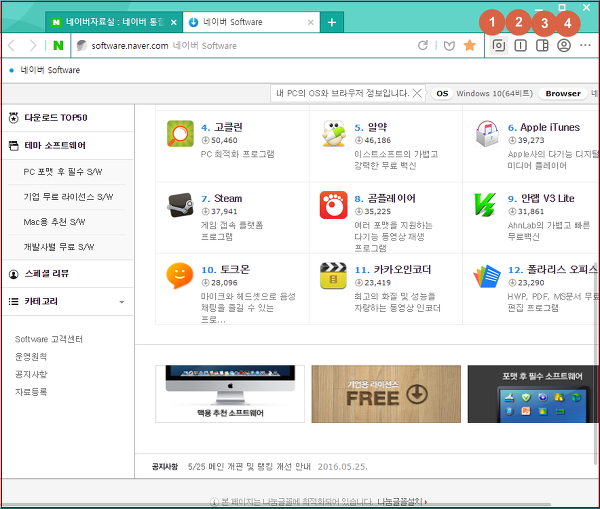
Task: Click the 고클린 magnifier app icon
Action: 180,134
